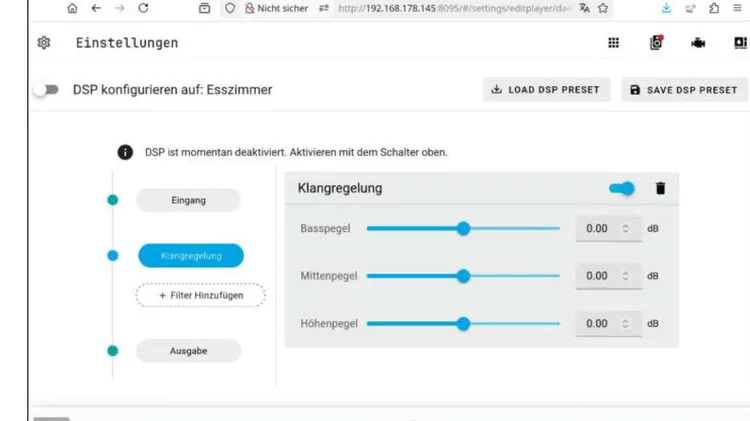Delete Klangregelung filter with trash icon
This screenshot has width=750, height=421.
[660, 188]
